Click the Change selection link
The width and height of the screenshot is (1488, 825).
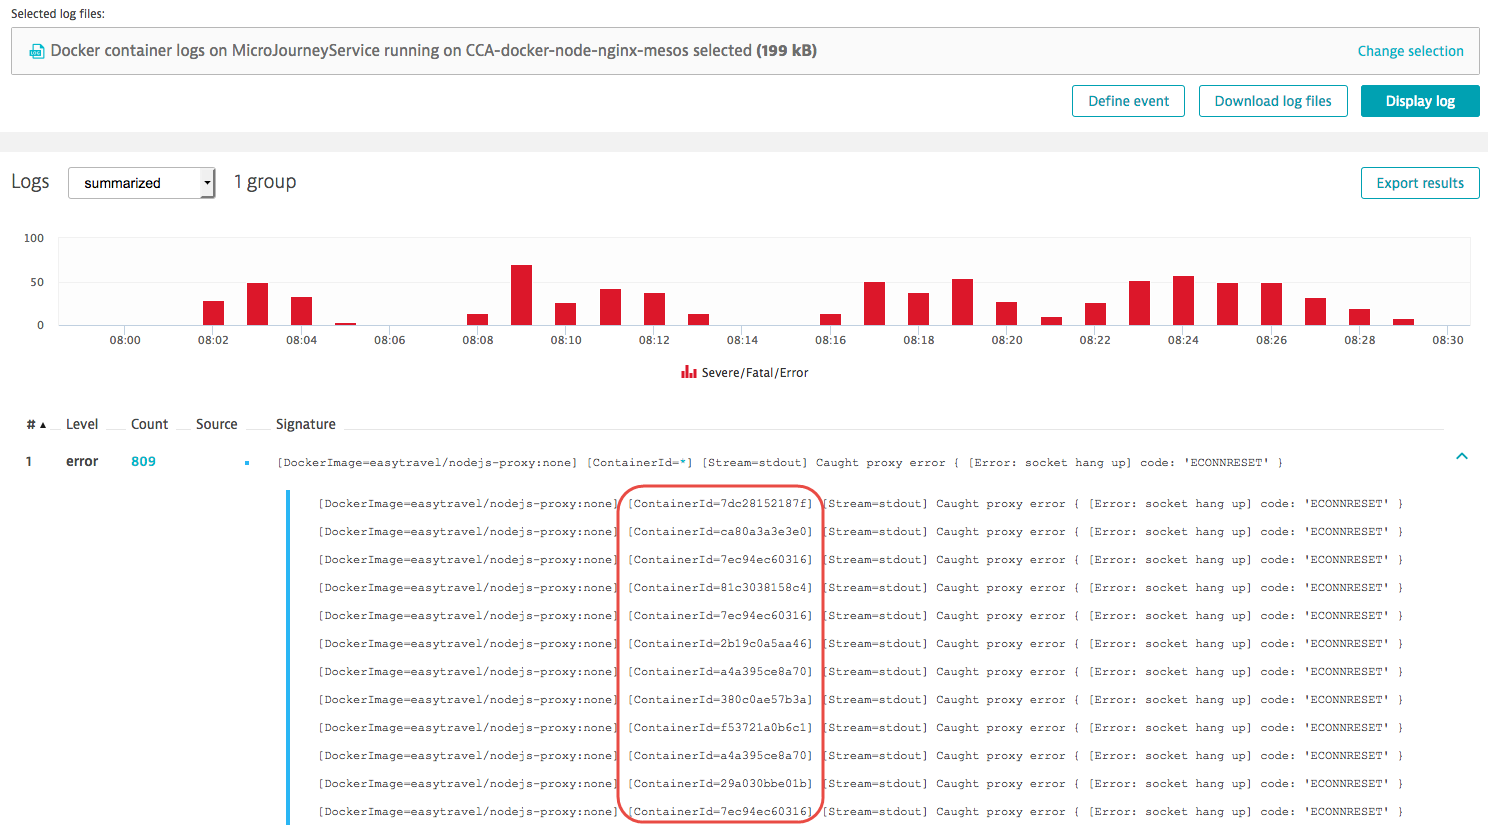click(1410, 51)
